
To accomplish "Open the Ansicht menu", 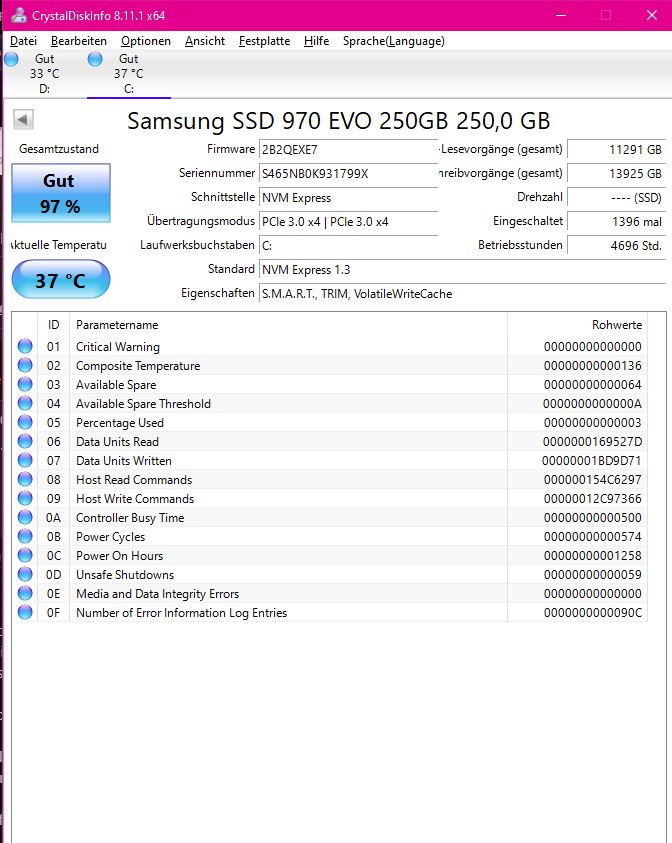I will [x=205, y=41].
